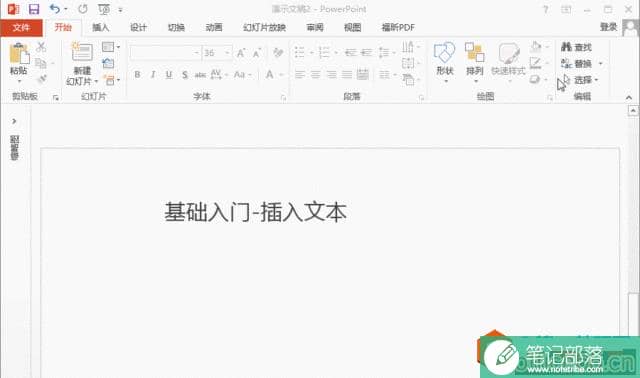Open the 排列 (Arrange) menu
Viewport: 640px width, 378px height.
(x=475, y=62)
